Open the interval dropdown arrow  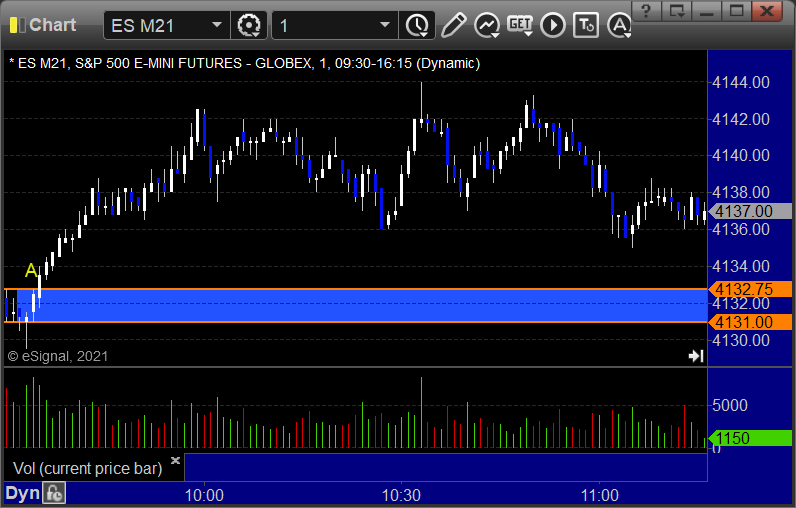385,25
